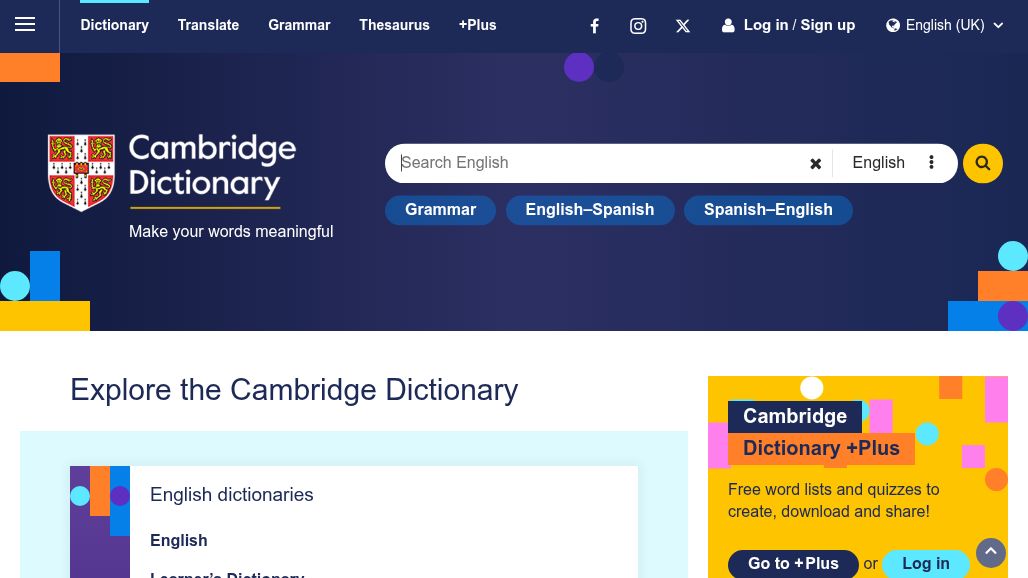Screen dimensions: 1028x578
Task: Click the magnifying glass search button
Action: pyautogui.click(x=982, y=164)
